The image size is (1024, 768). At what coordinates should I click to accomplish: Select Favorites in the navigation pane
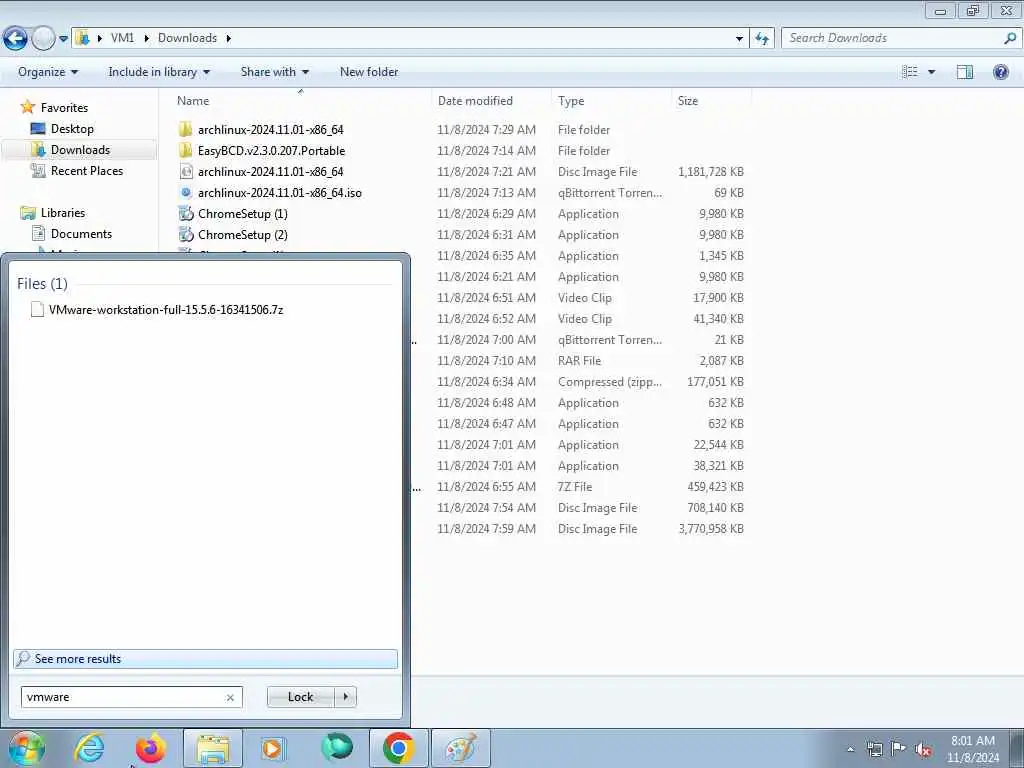click(x=64, y=108)
